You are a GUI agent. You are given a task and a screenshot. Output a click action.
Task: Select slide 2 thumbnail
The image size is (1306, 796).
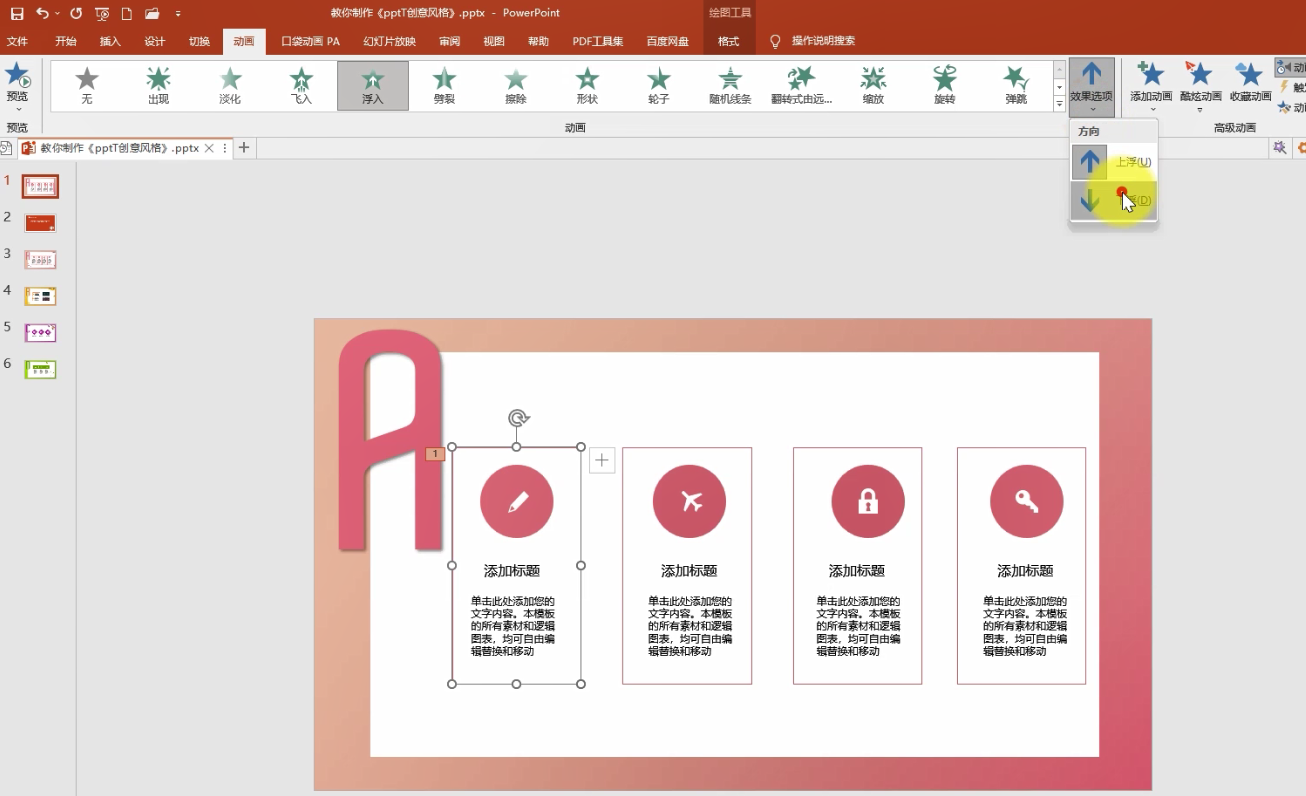pos(41,223)
